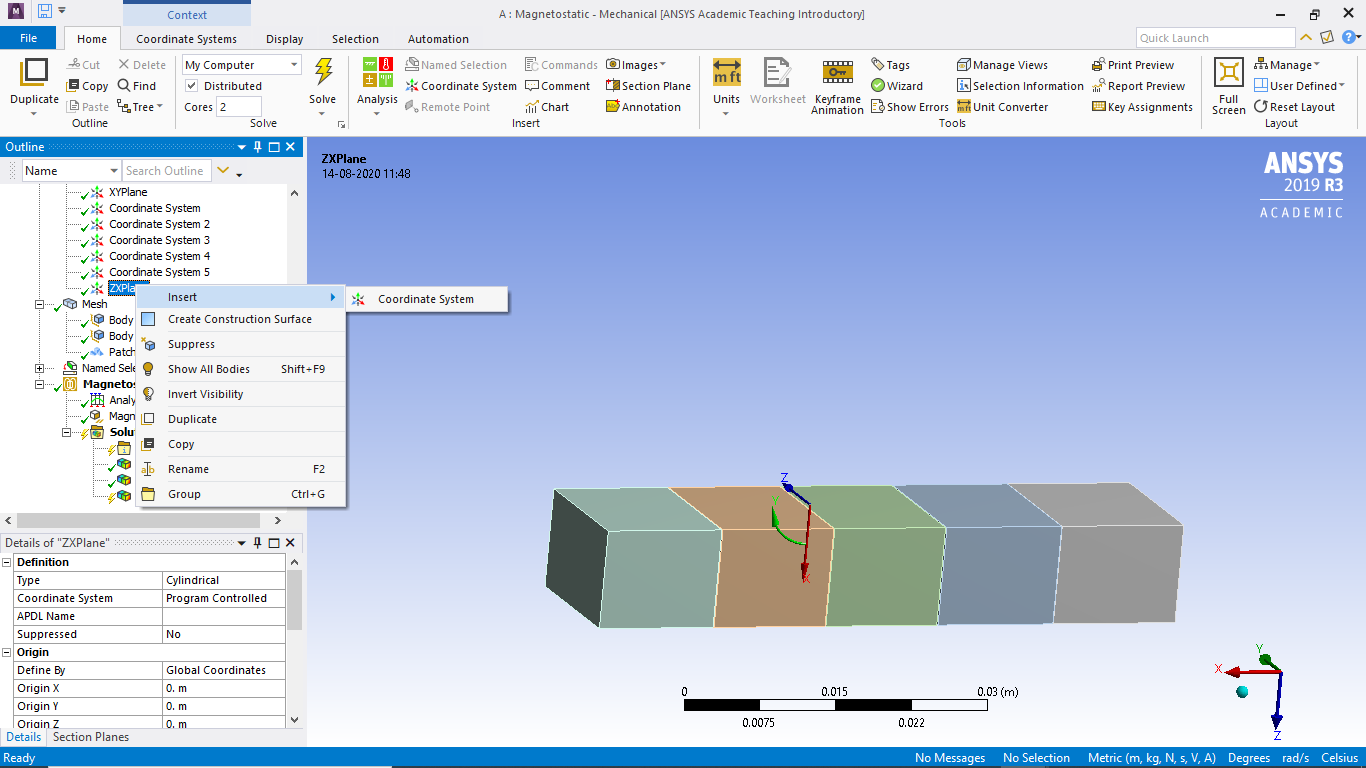The width and height of the screenshot is (1366, 768).
Task: Insert a Chart
Action: click(x=547, y=107)
